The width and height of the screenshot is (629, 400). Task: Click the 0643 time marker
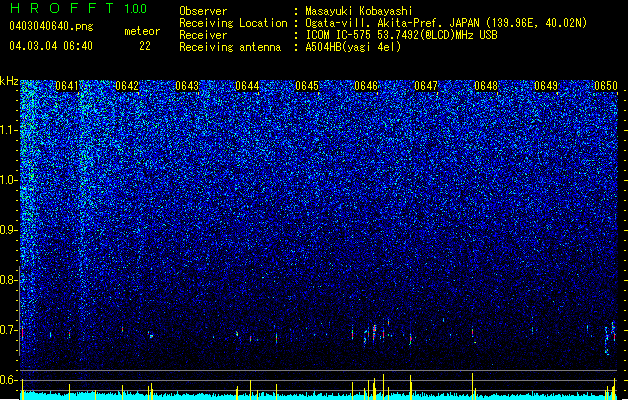[x=187, y=86]
